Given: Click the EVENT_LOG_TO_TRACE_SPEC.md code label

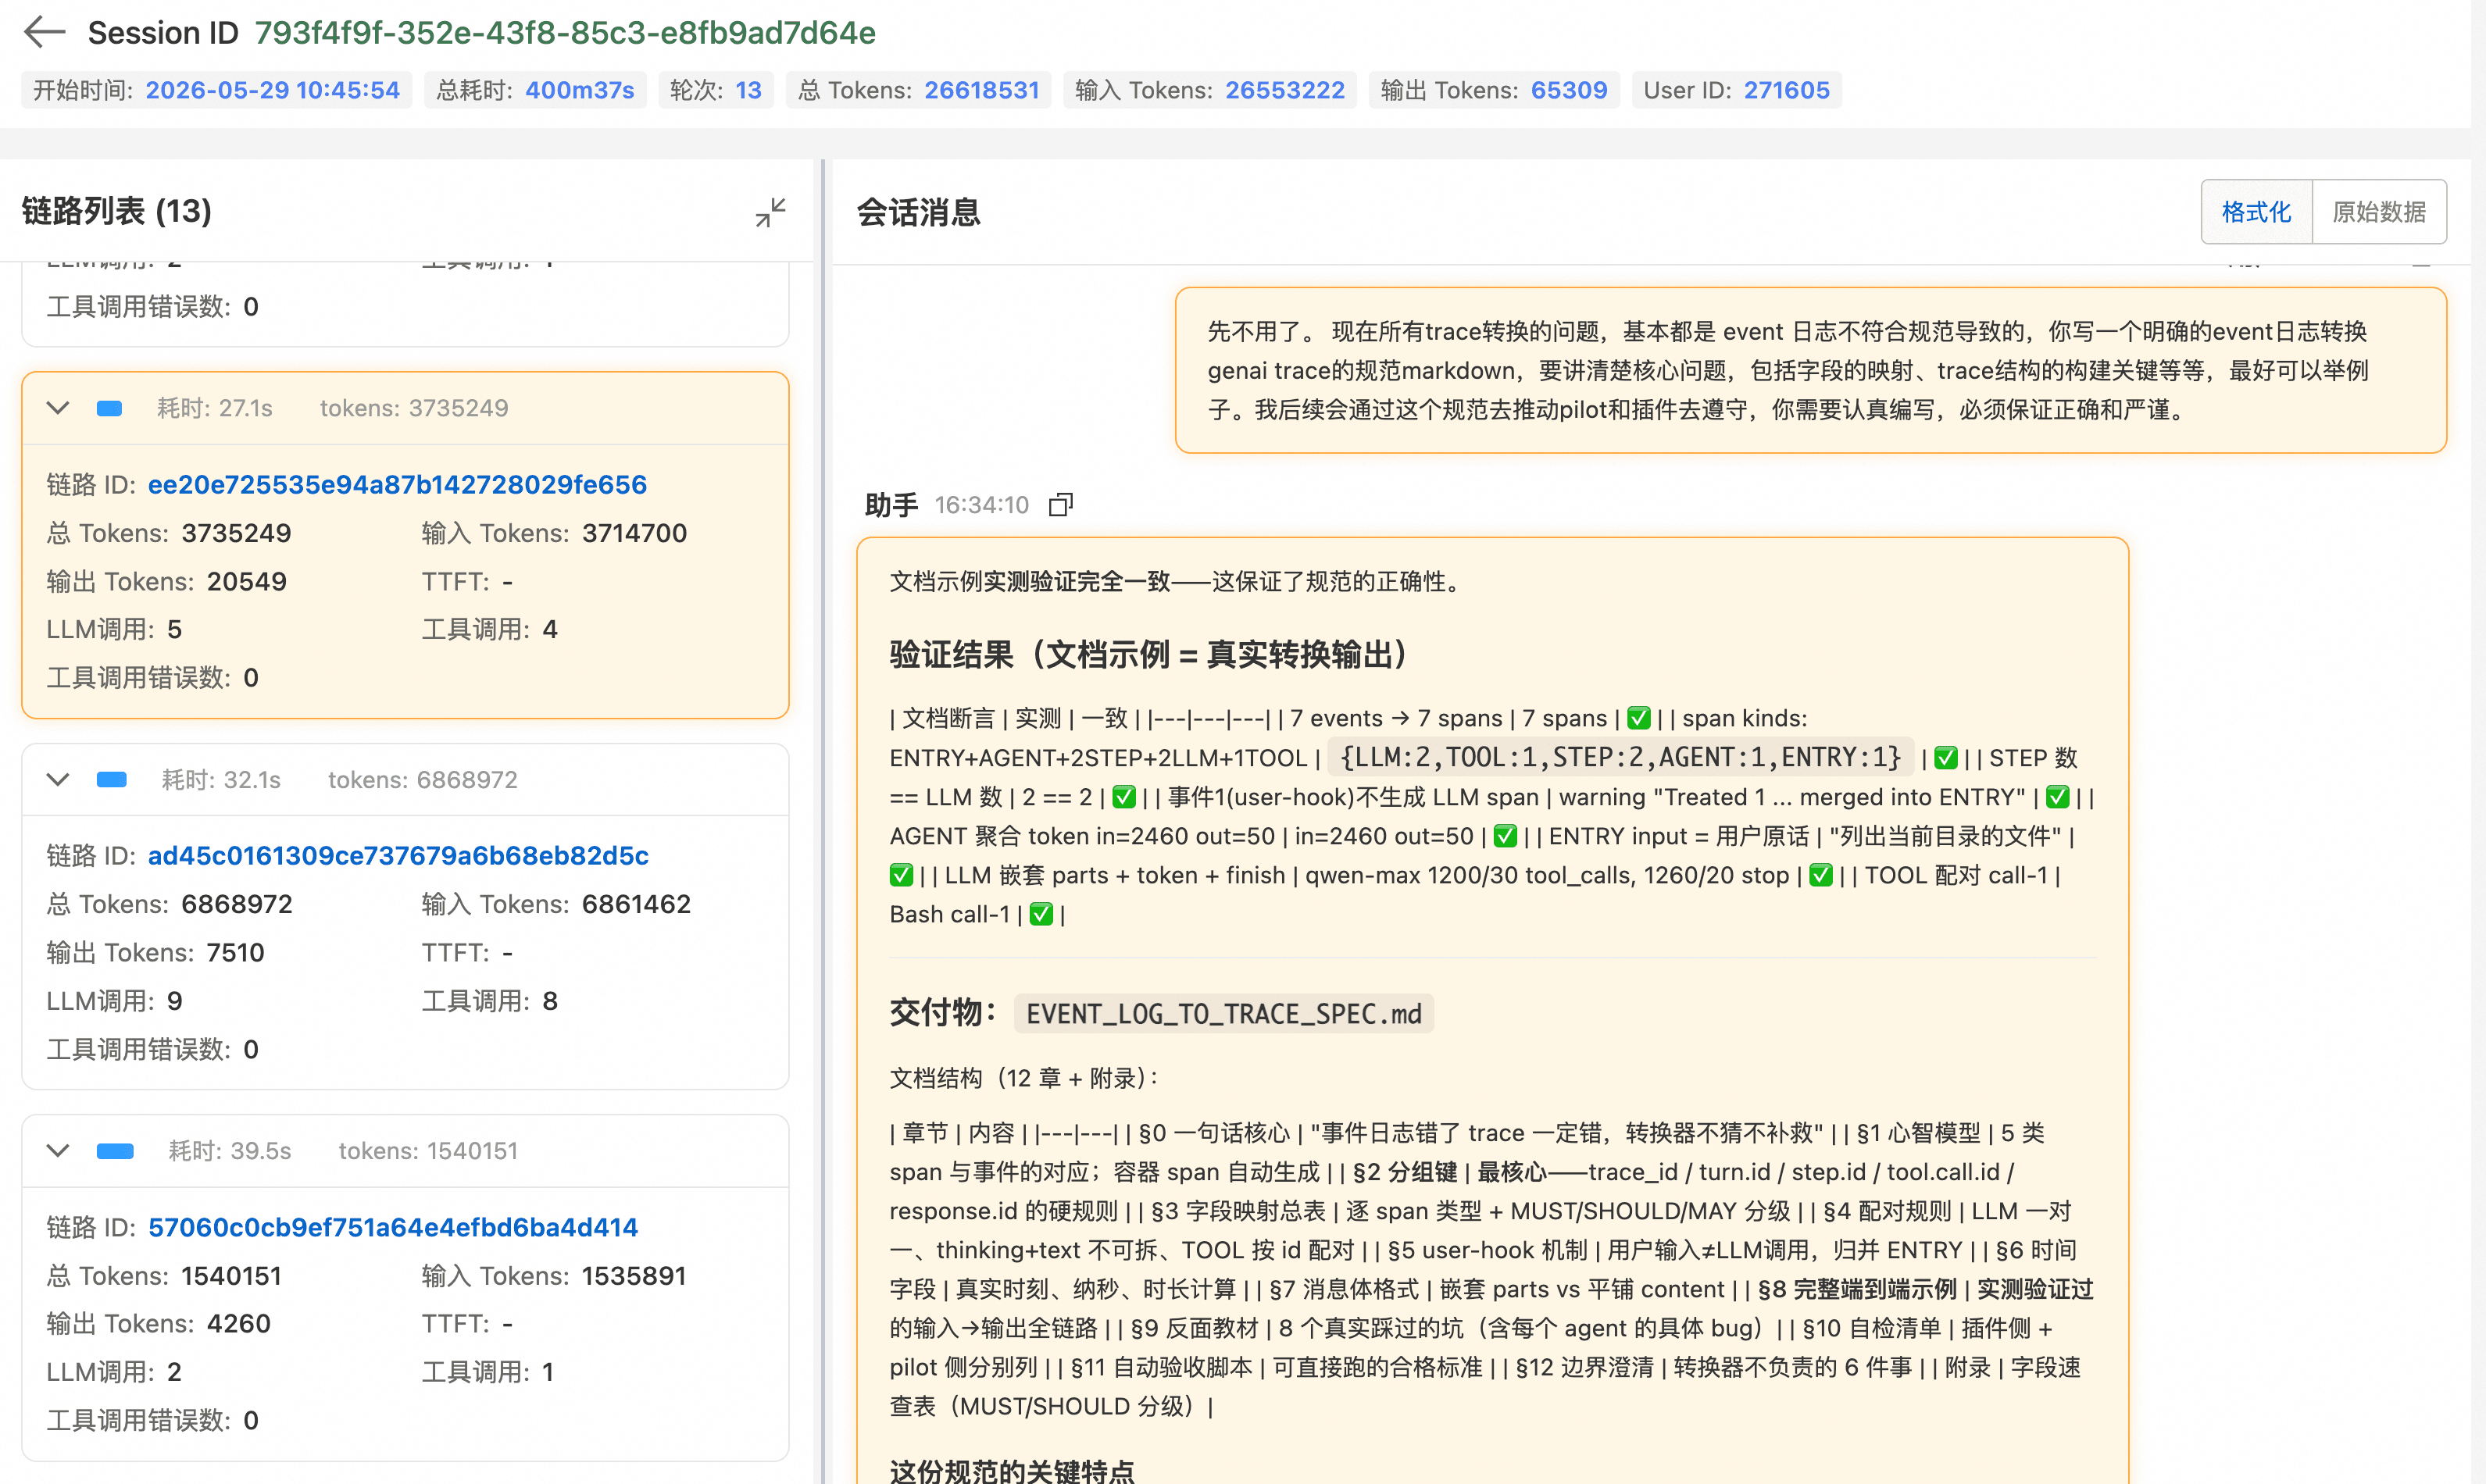Looking at the screenshot, I should [1224, 1013].
